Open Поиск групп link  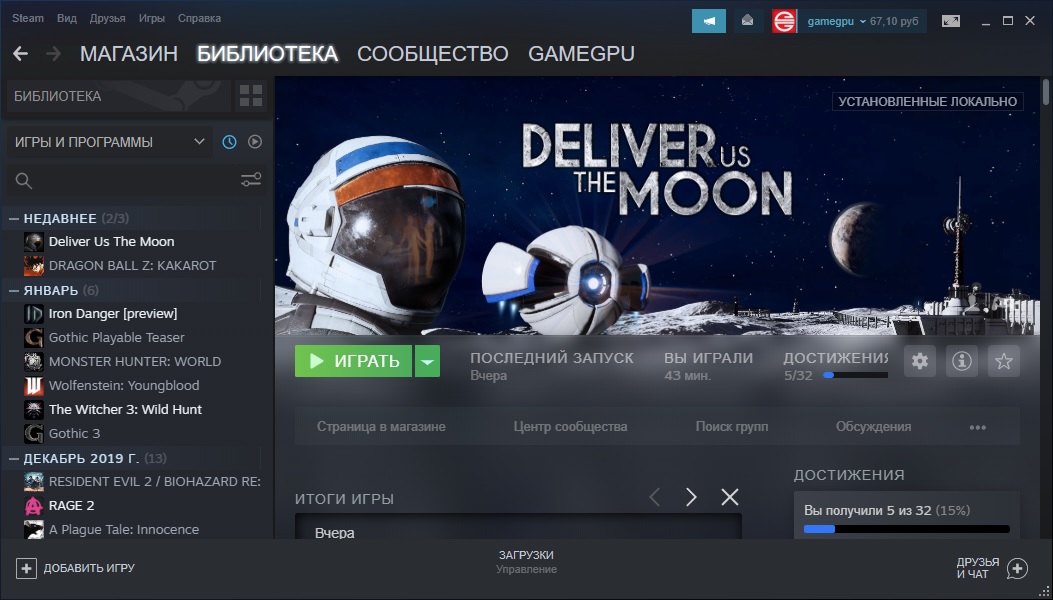732,427
